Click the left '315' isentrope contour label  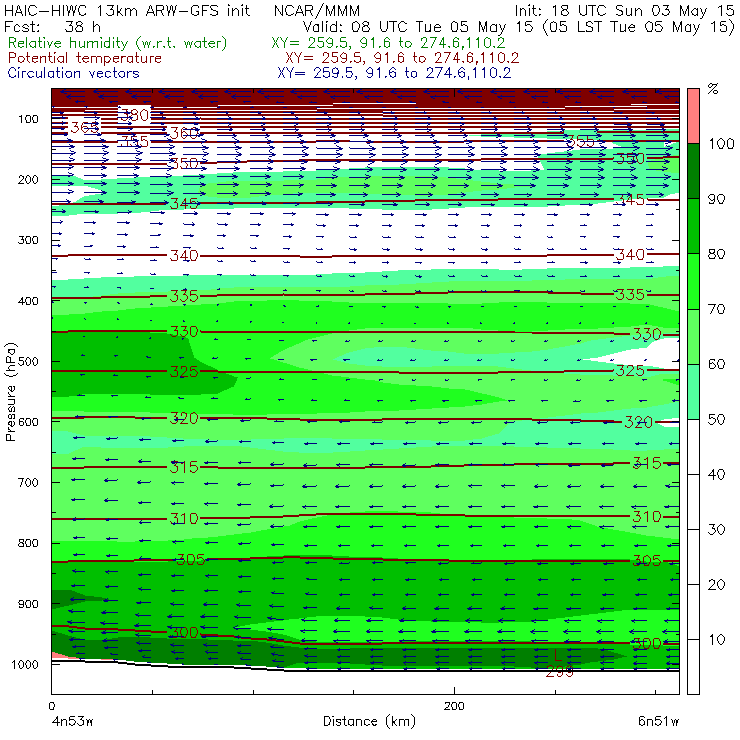tap(184, 467)
